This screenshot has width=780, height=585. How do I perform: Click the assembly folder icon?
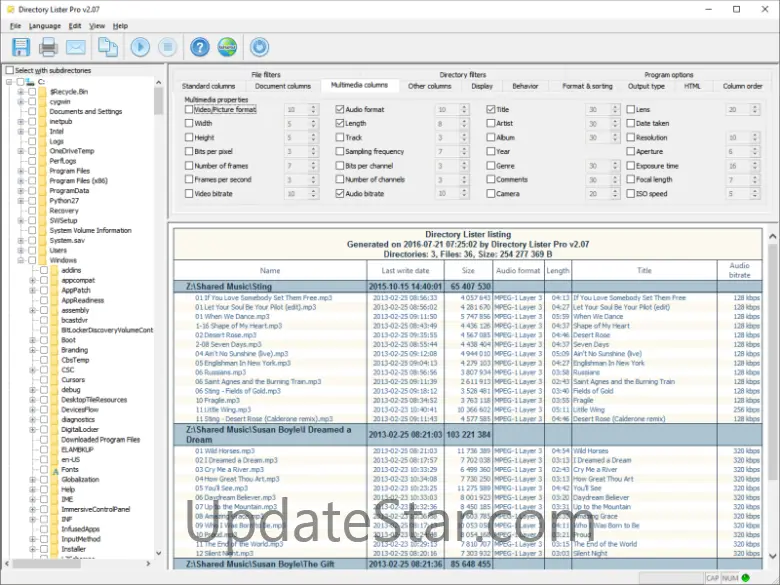pos(55,310)
